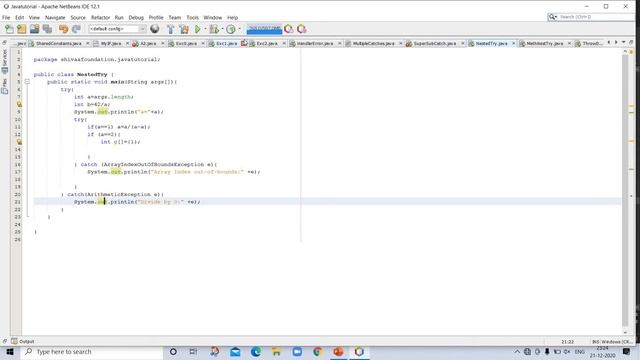Open the Help menu

click(233, 18)
